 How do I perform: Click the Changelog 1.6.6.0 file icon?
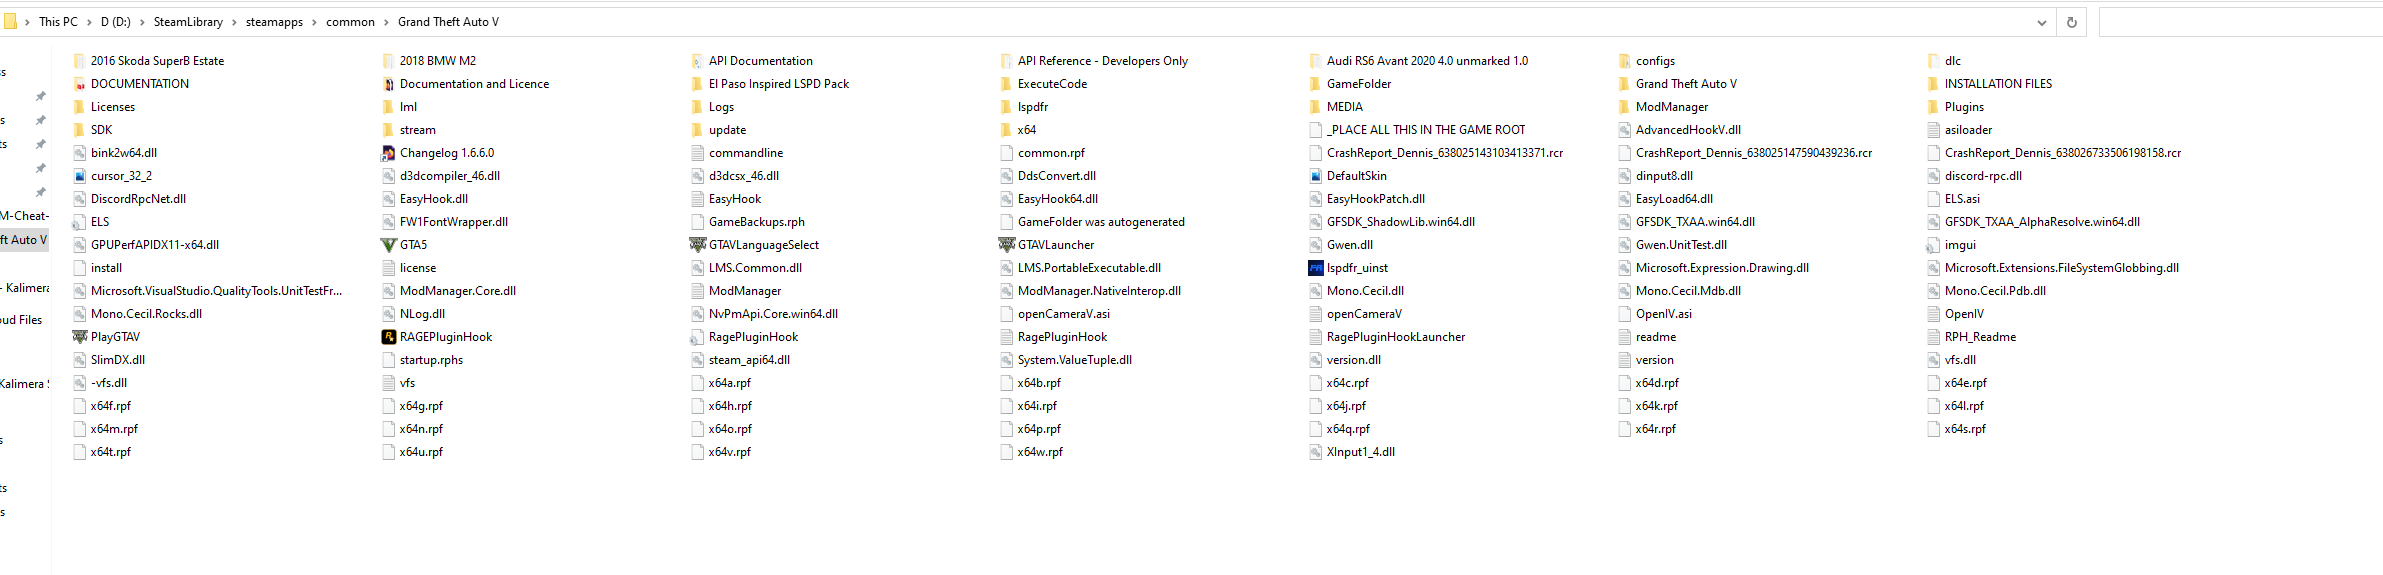[388, 153]
